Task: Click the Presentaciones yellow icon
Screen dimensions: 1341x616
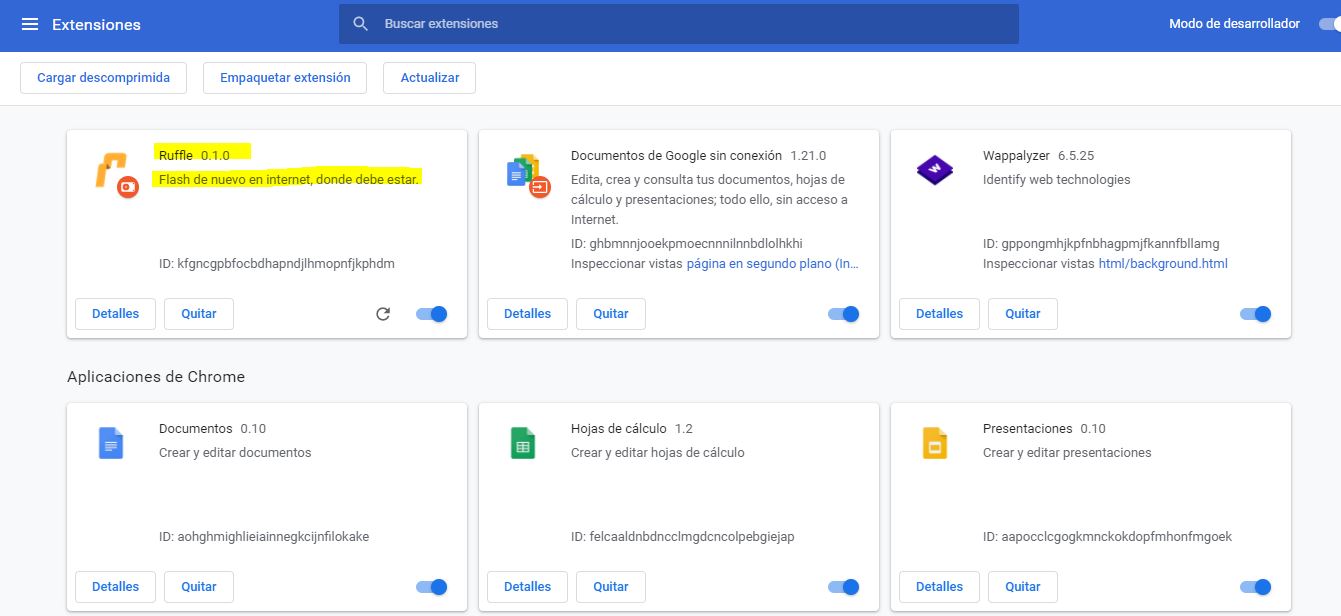Action: click(x=935, y=443)
